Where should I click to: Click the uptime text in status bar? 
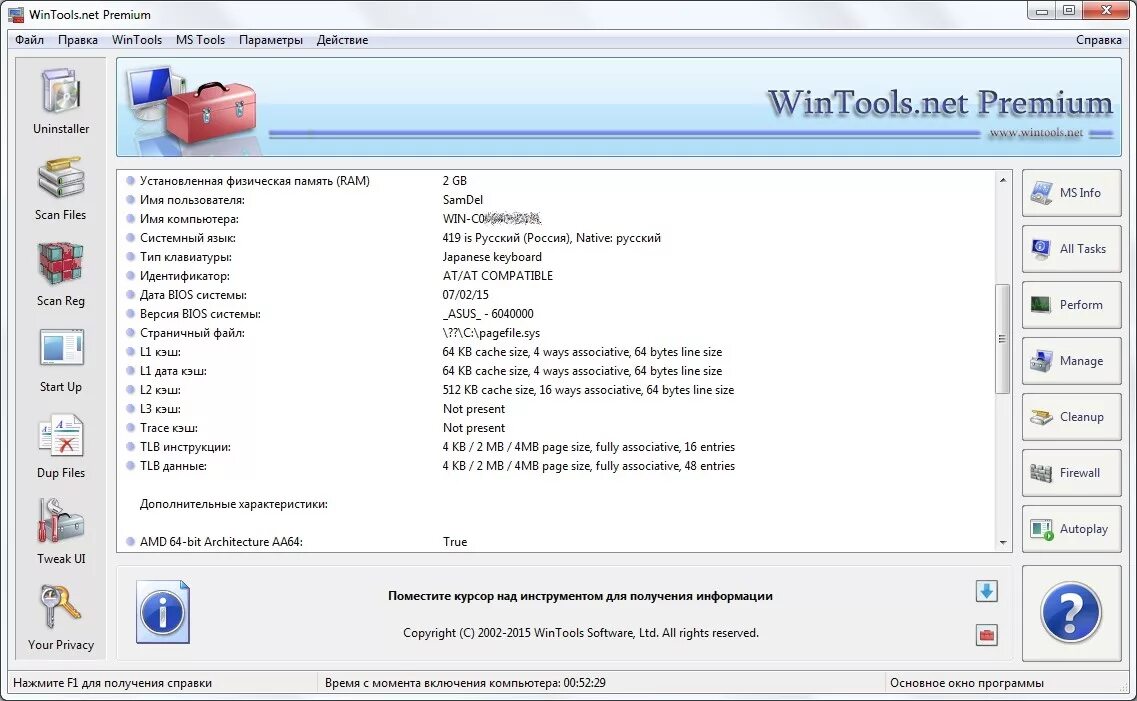pyautogui.click(x=465, y=683)
